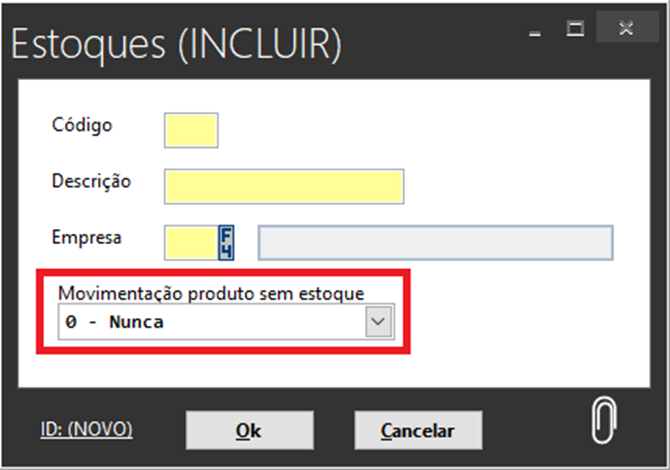Select the '0 - Nunca' combo box value

pyautogui.click(x=210, y=322)
